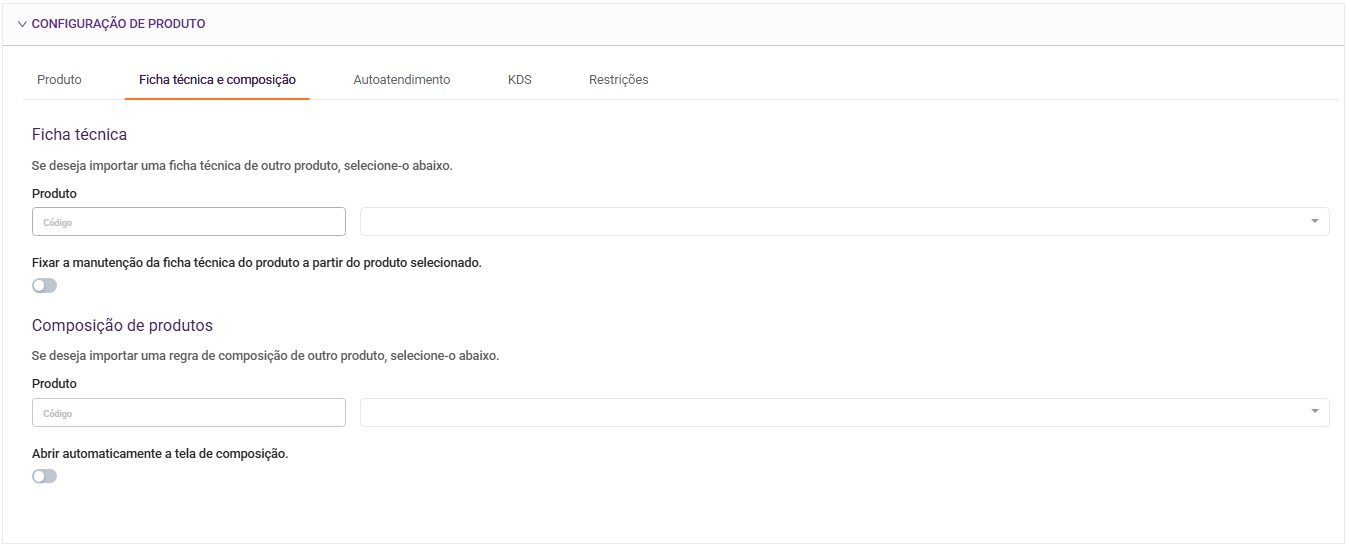Open the Autoatendimento tab

pos(401,80)
